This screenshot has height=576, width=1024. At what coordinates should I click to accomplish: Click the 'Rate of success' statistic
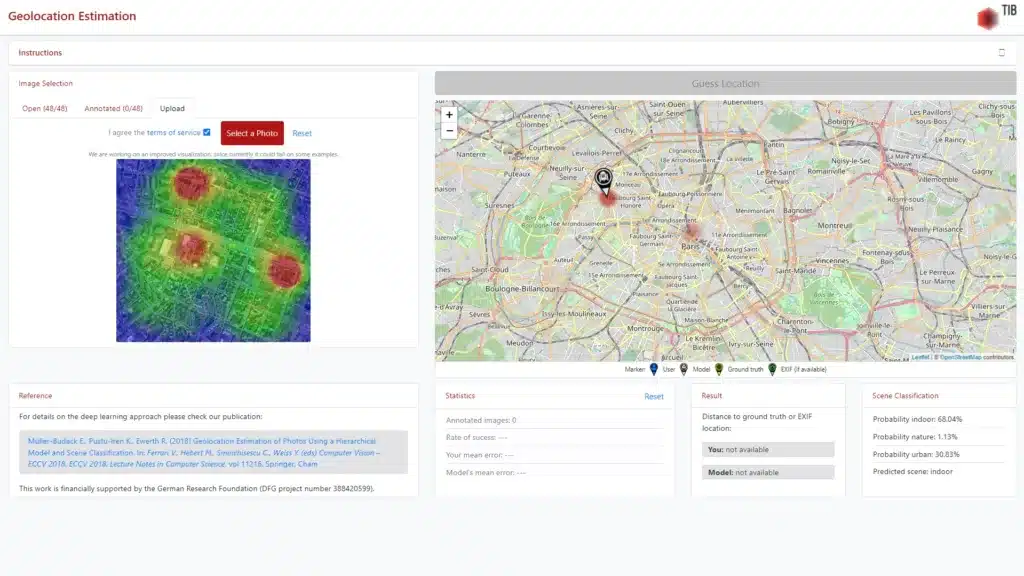coord(477,438)
